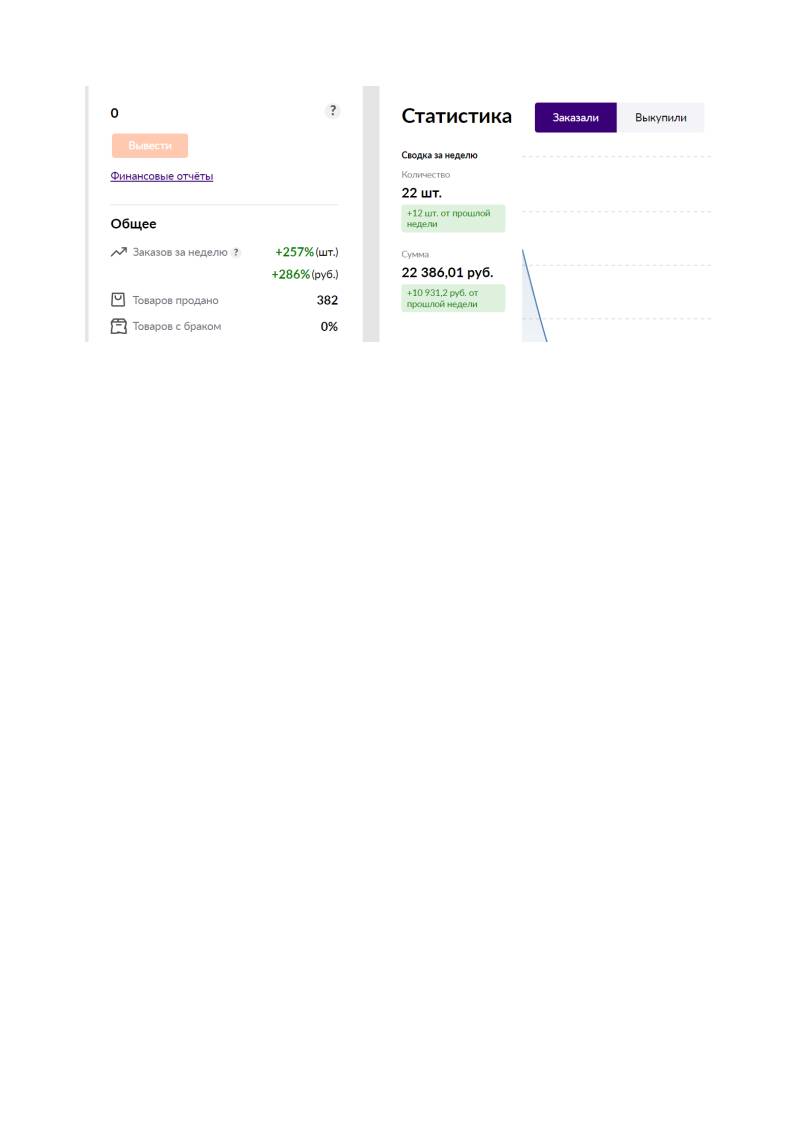This screenshot has width=793, height=1122.
Task: Click the trend arrow icon for weekly orders
Action: point(119,252)
